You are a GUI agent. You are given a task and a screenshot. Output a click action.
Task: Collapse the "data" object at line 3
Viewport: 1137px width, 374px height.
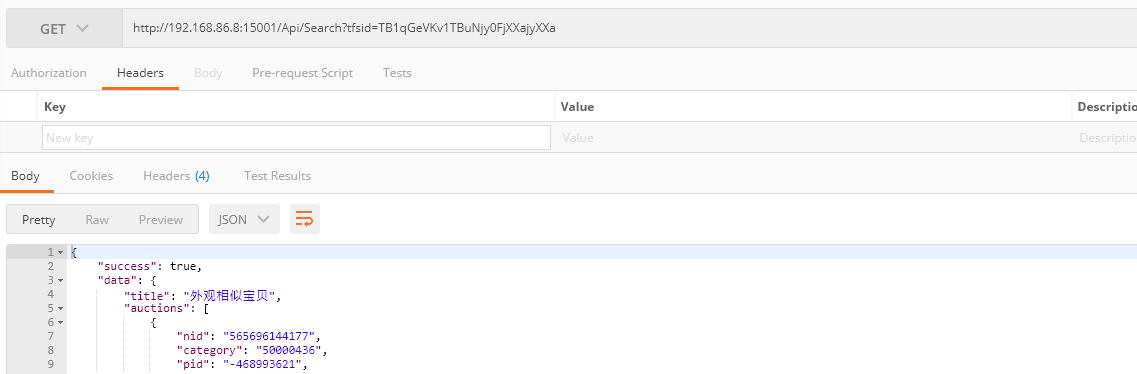pos(61,280)
